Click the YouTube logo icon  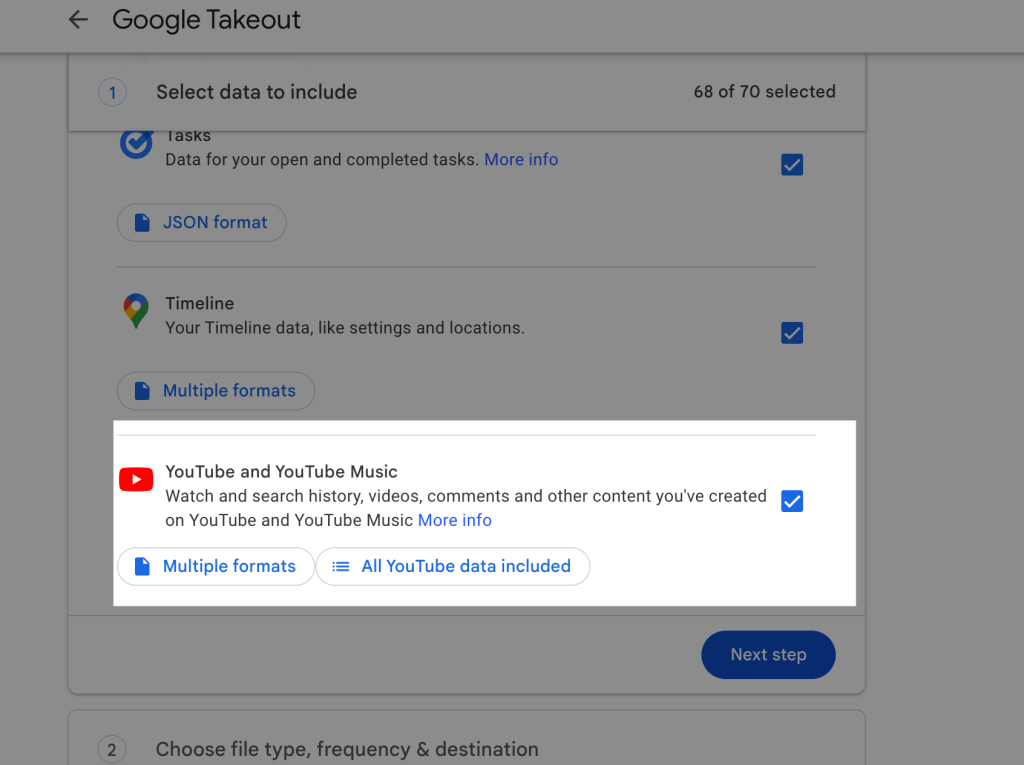(136, 479)
